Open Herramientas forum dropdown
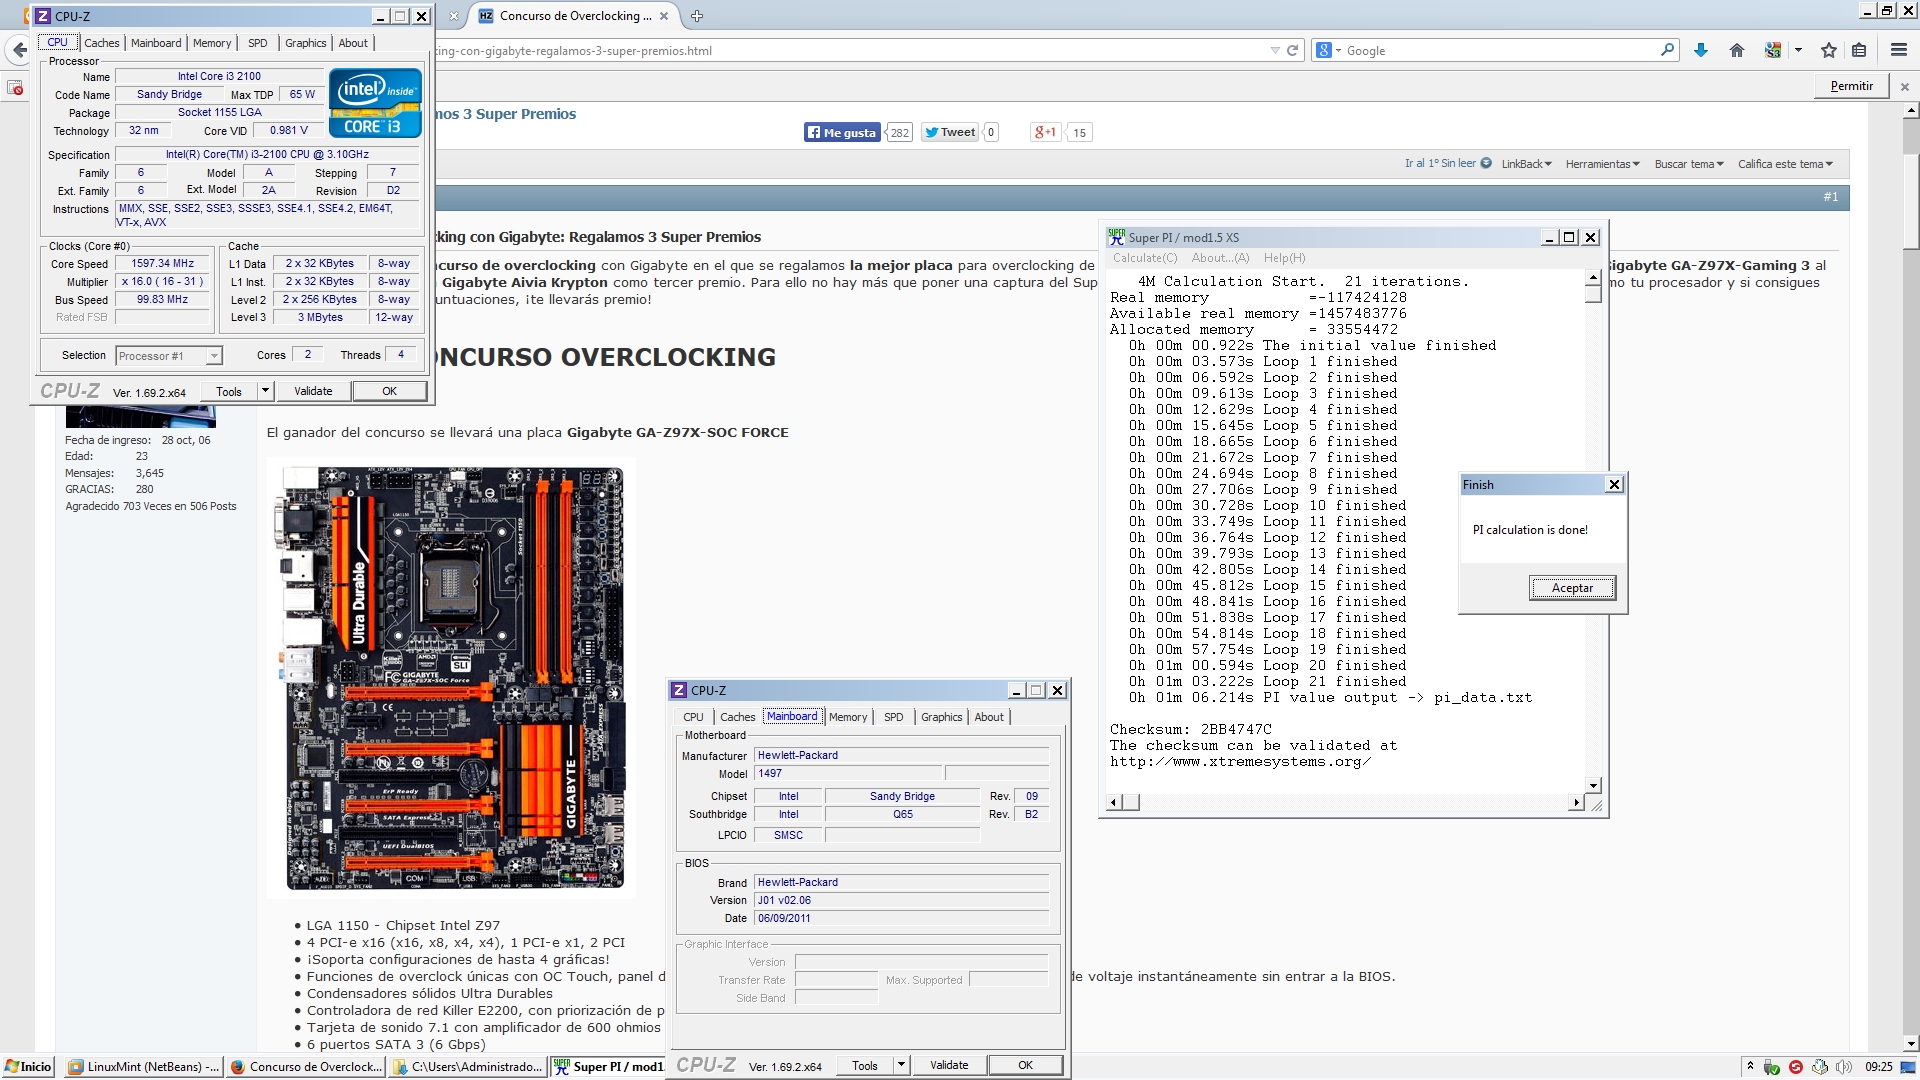Screen dimensions: 1920x1080 [x=1602, y=164]
